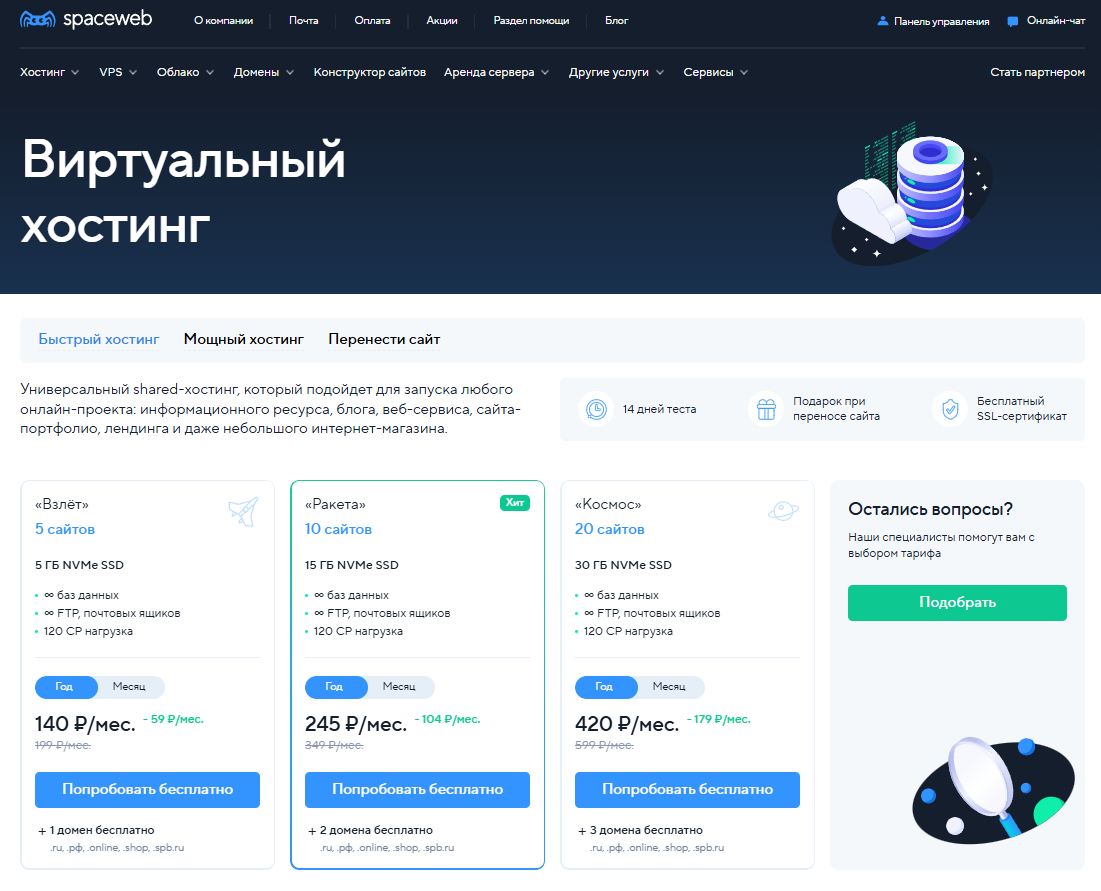Viewport: 1101px width, 891px height.
Task: Click the planet icon on the Космос plan
Action: (783, 510)
